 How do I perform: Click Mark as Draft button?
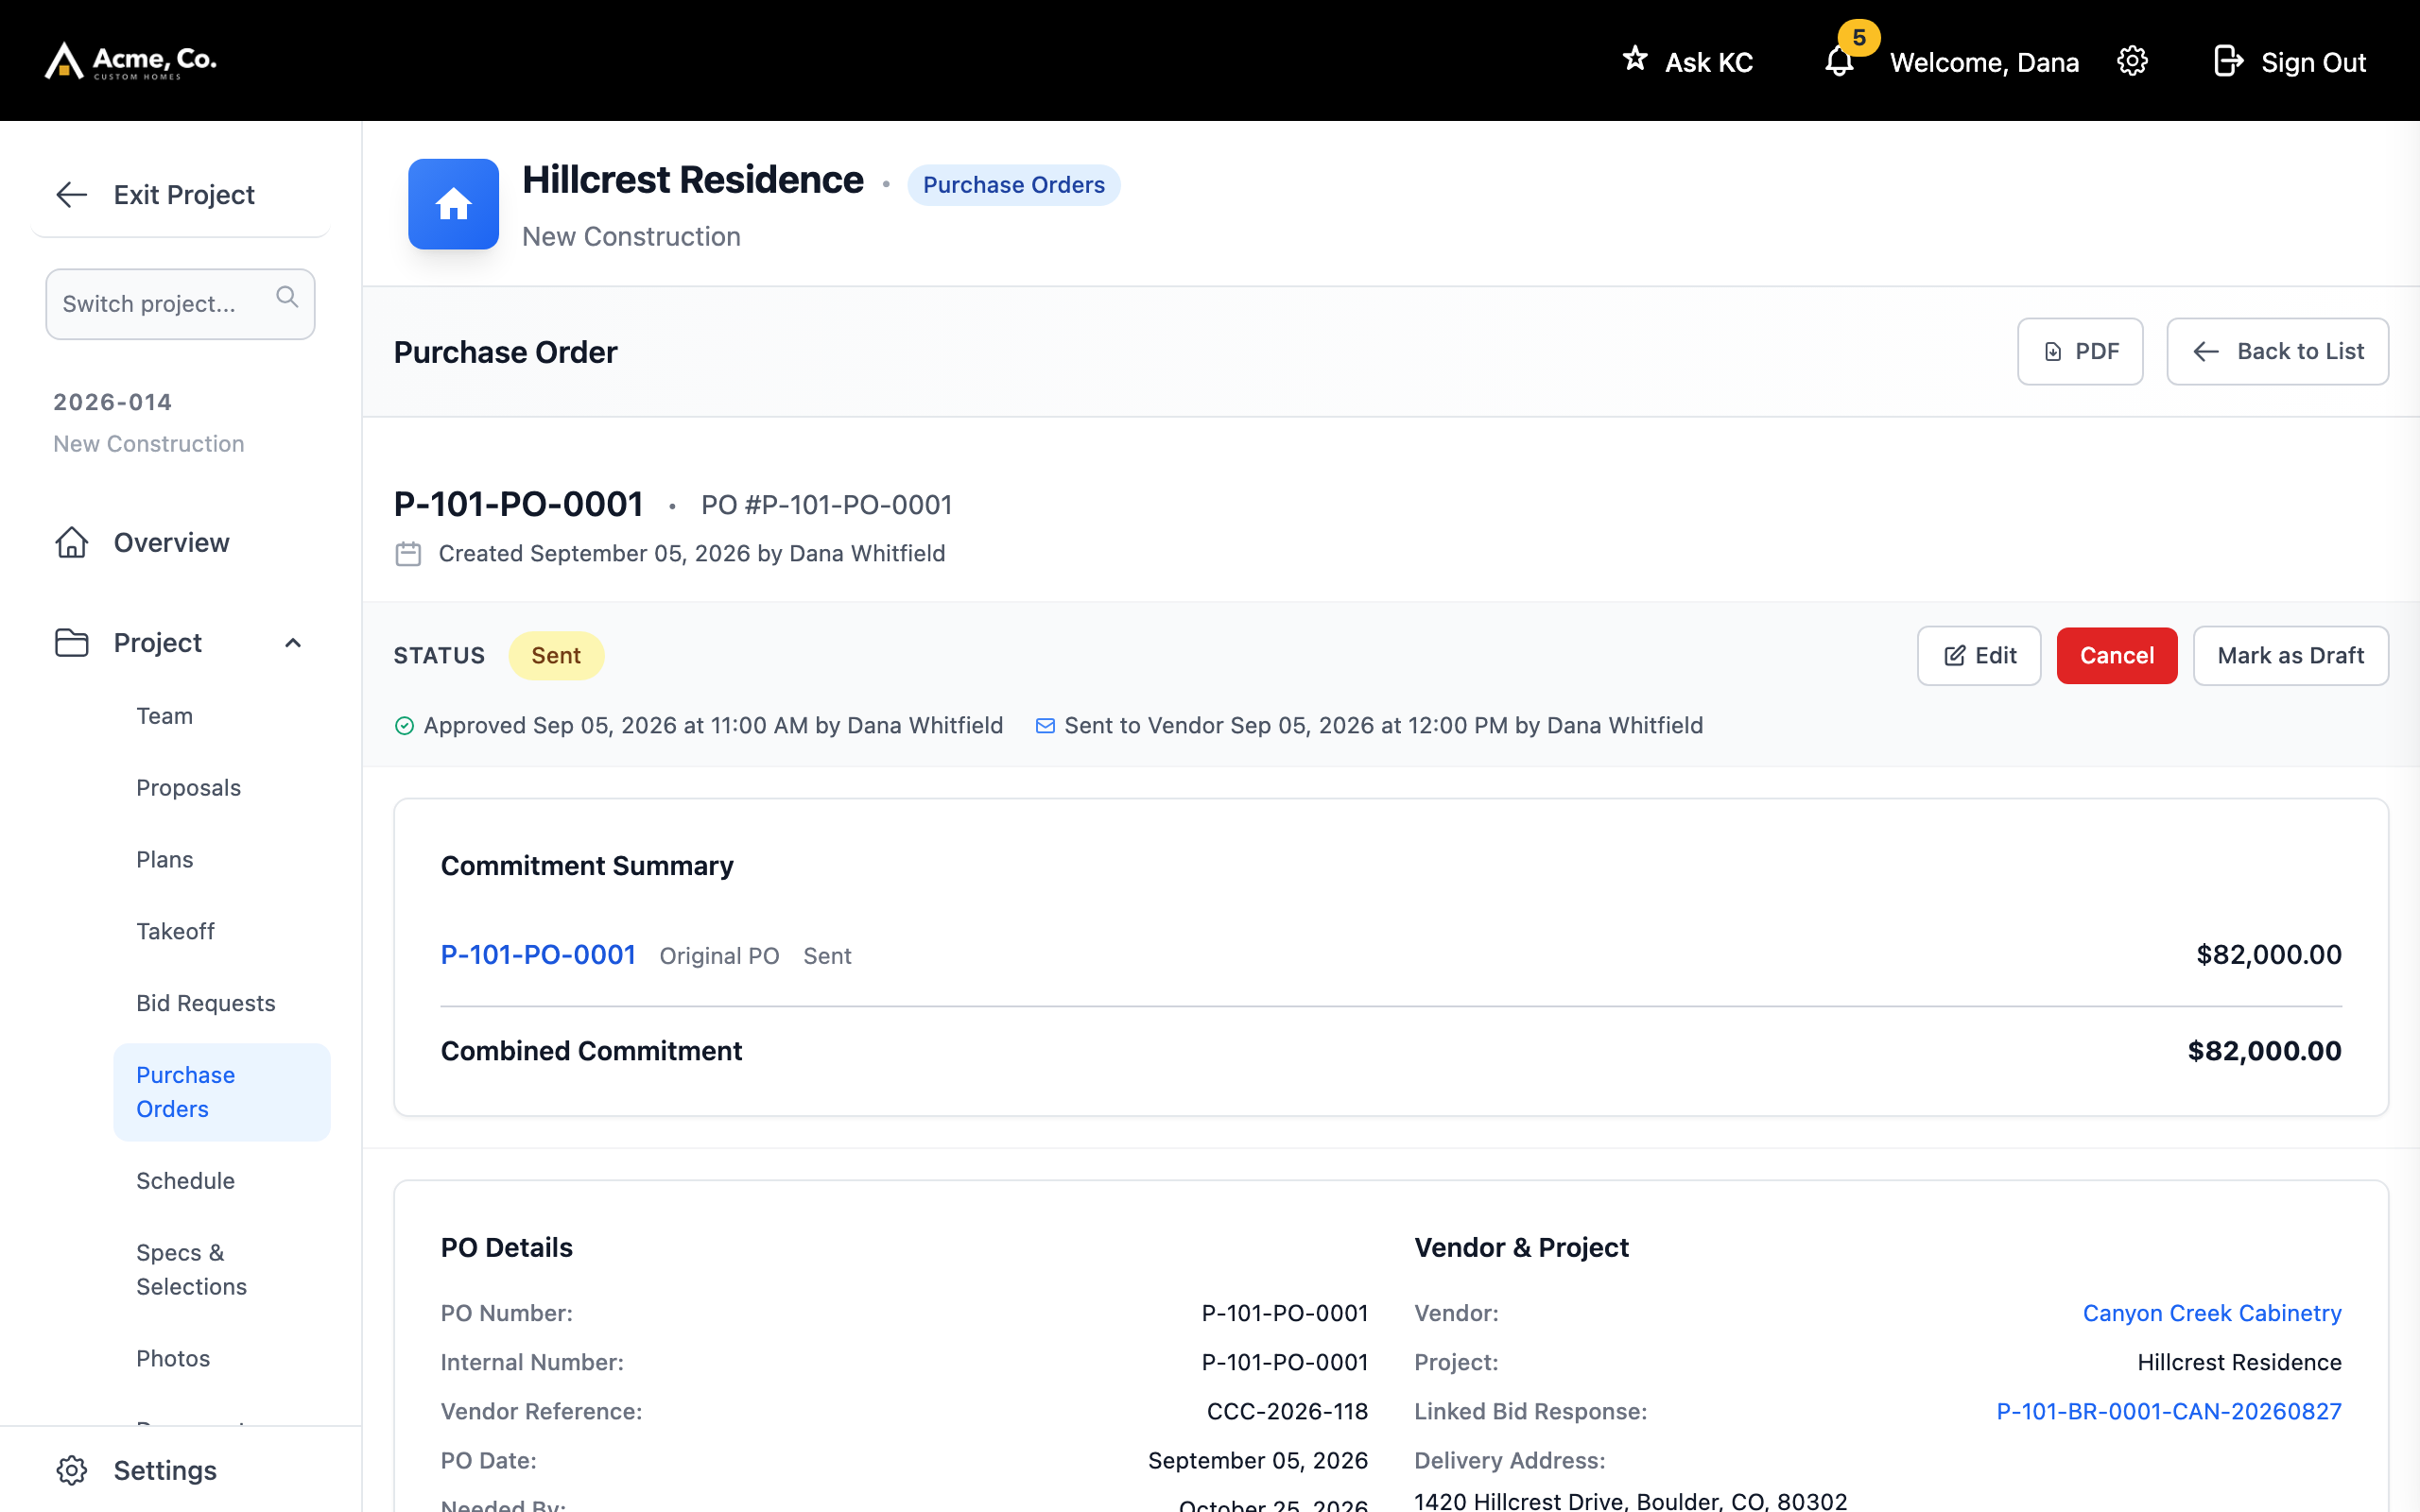[x=2290, y=656]
